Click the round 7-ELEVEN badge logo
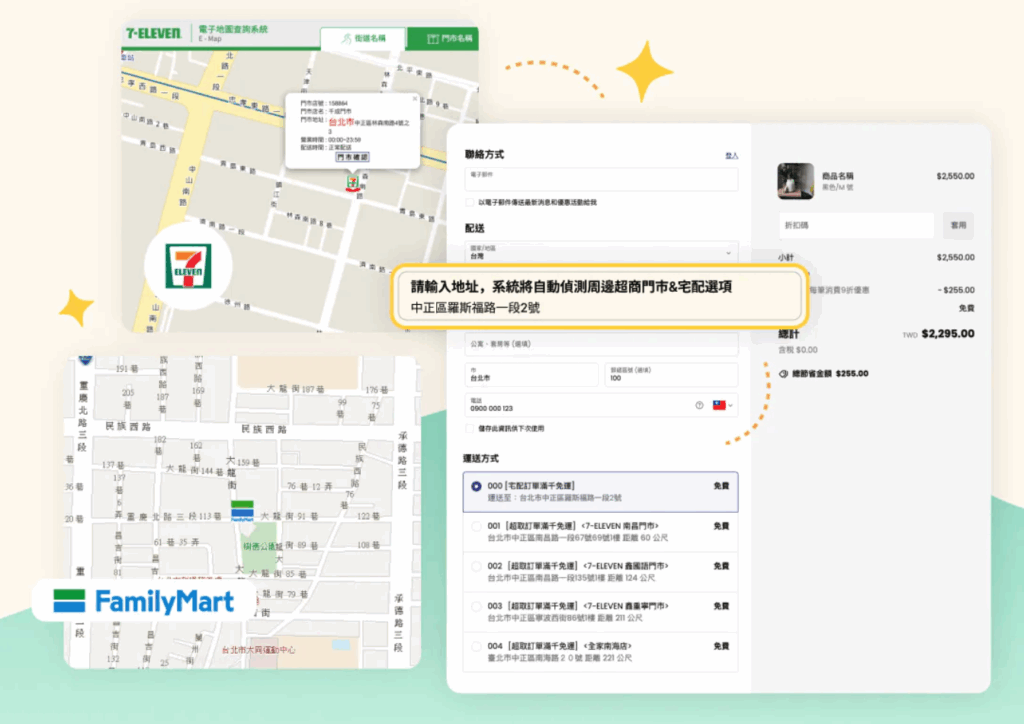 188,266
